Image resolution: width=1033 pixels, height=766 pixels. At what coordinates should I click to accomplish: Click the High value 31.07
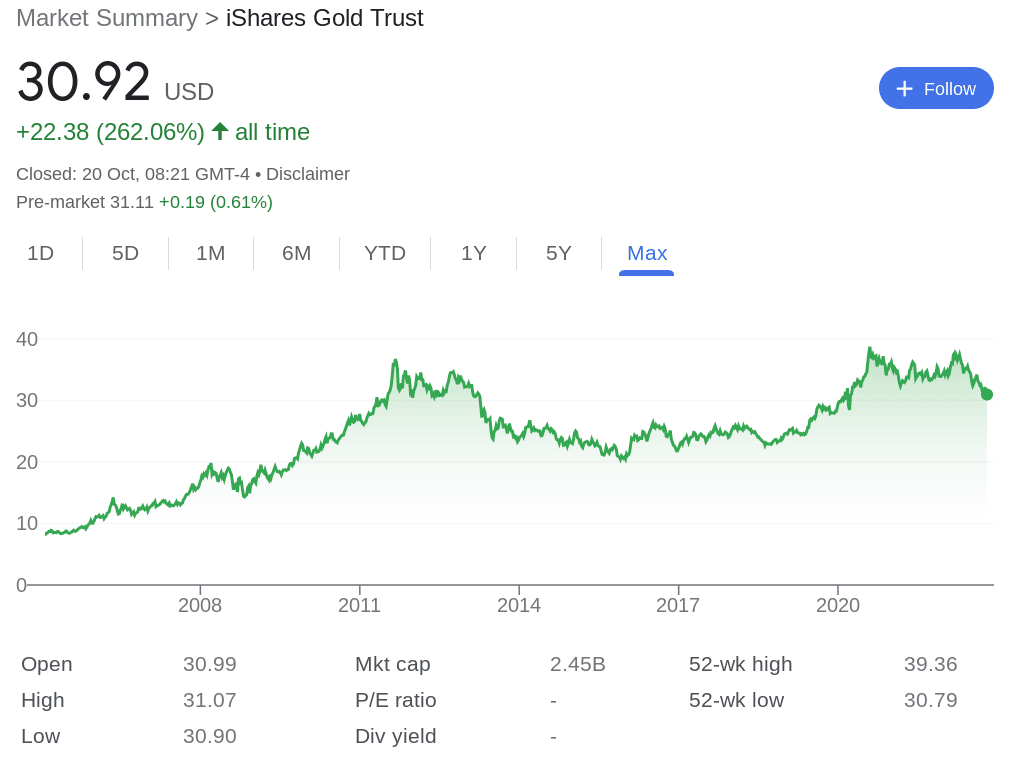click(209, 699)
